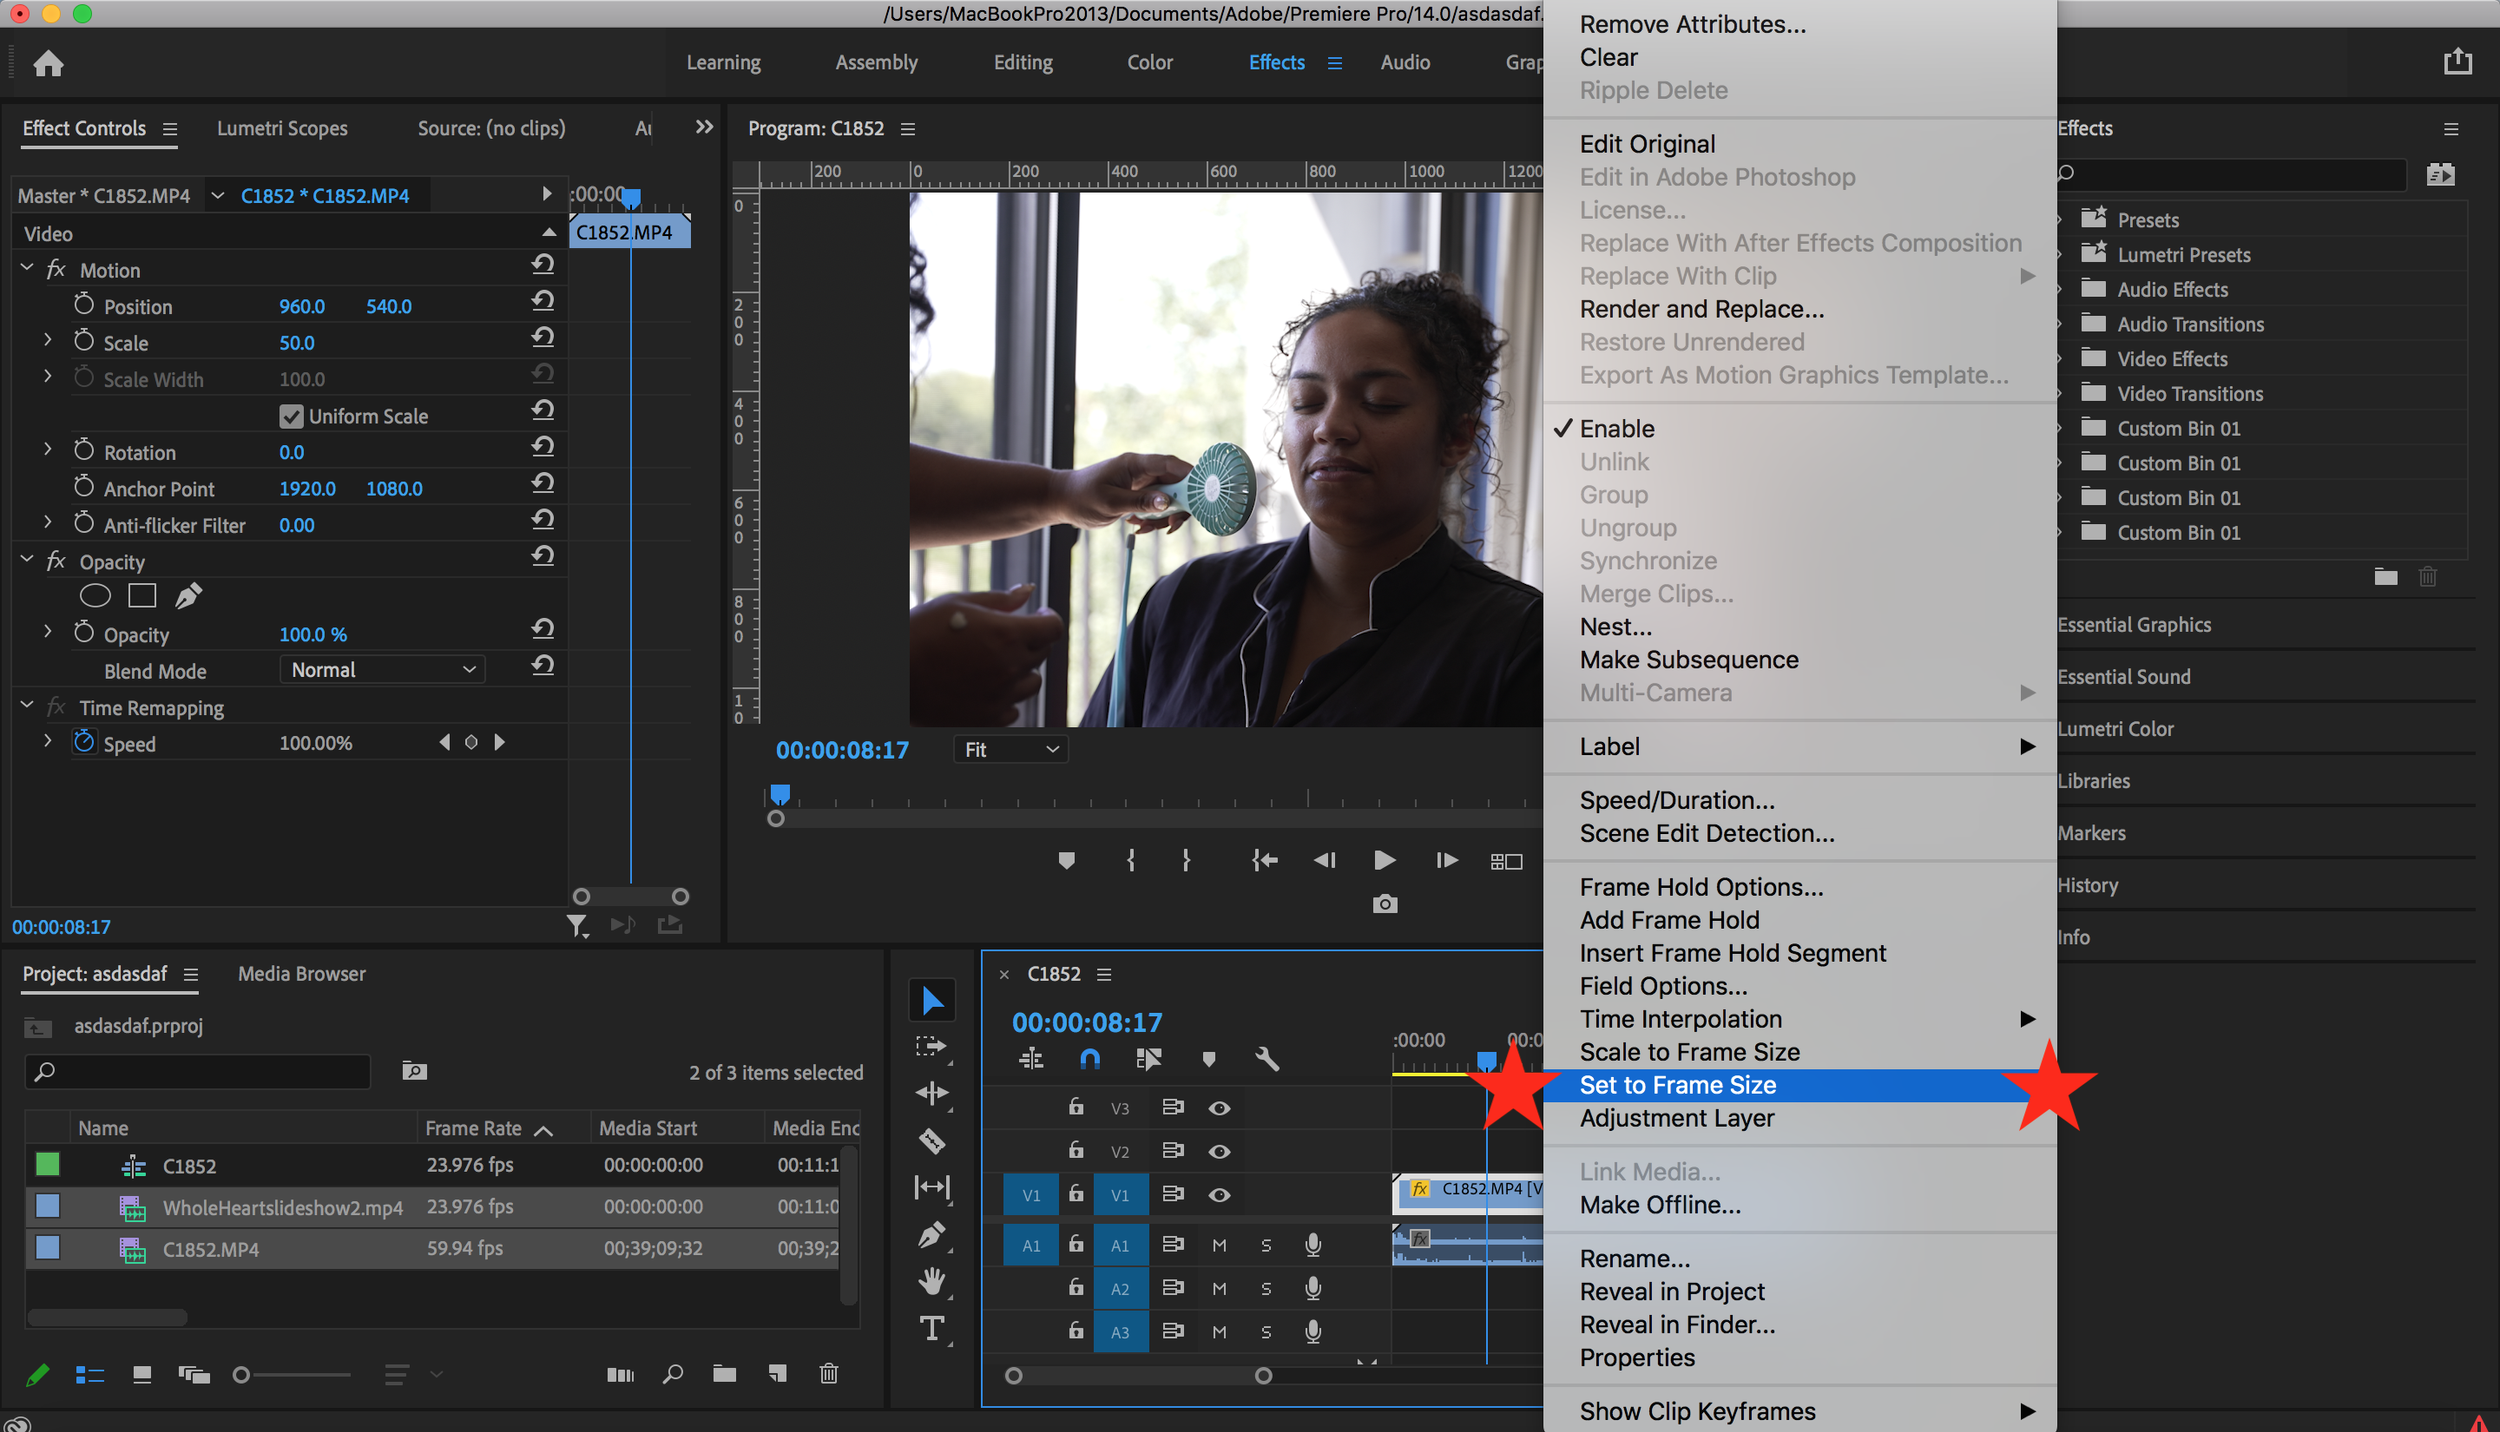Screen dimensions: 2500x1432
Task: Click the Project panel search field
Action: tap(198, 1072)
